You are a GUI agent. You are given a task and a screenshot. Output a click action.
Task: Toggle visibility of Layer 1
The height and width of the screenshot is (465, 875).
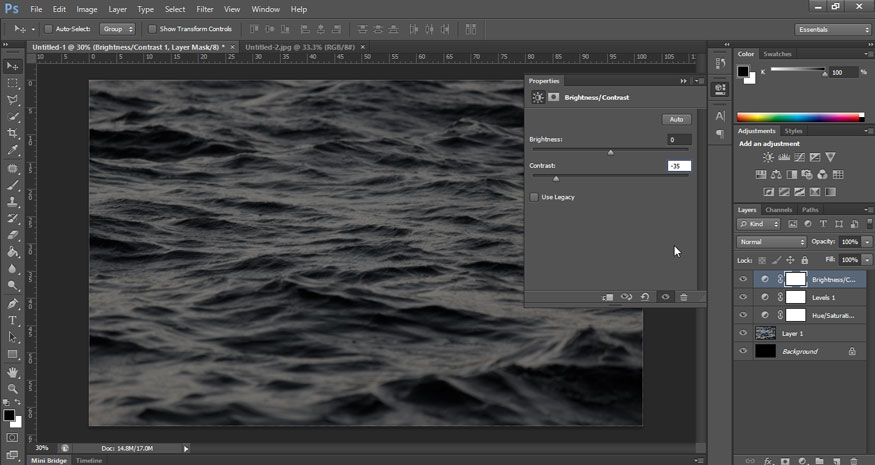point(743,333)
